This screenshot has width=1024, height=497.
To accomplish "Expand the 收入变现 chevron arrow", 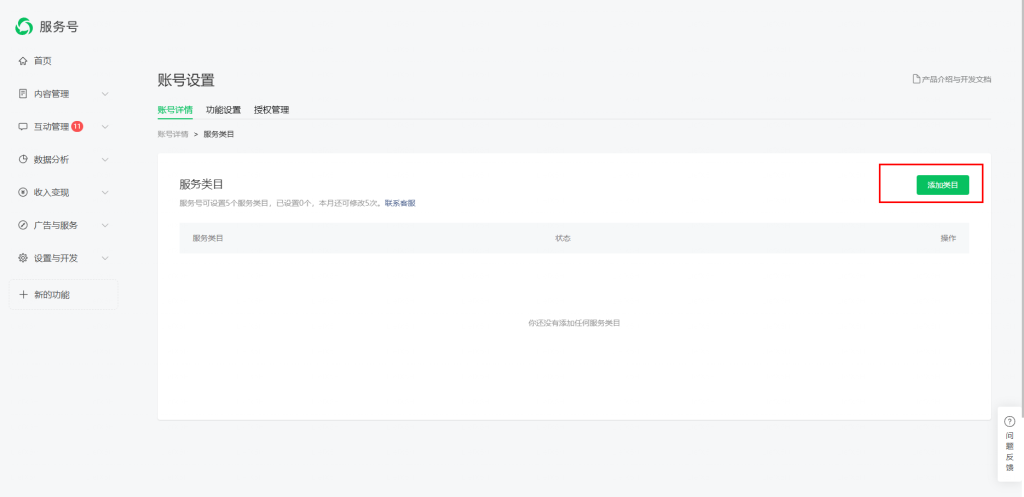I will (105, 192).
